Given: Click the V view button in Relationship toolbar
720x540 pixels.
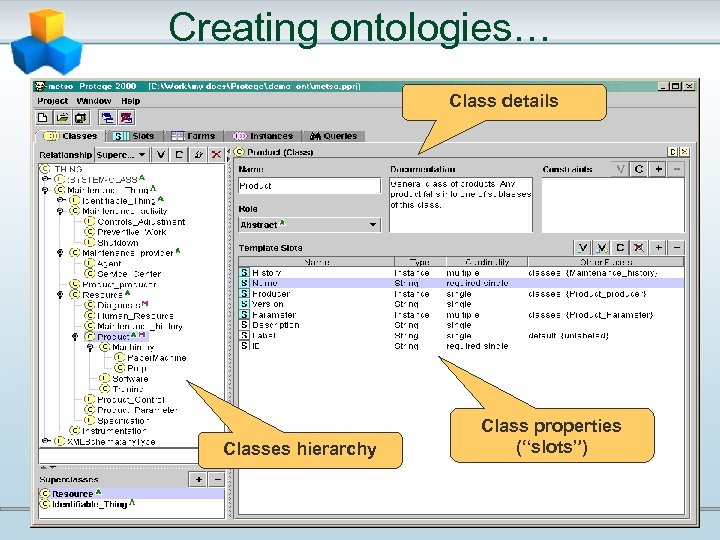Looking at the screenshot, I should pos(160,155).
